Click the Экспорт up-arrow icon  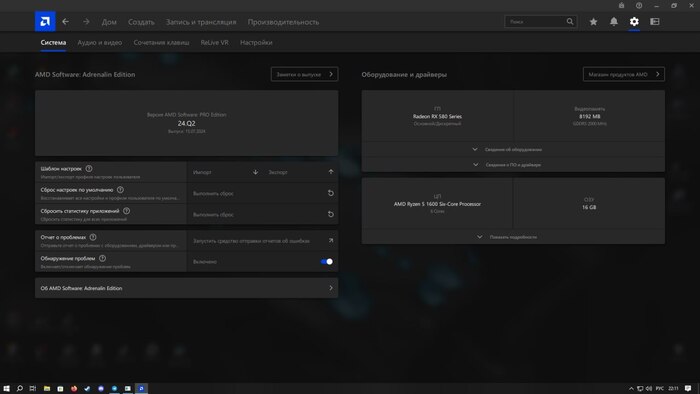pyautogui.click(x=331, y=172)
